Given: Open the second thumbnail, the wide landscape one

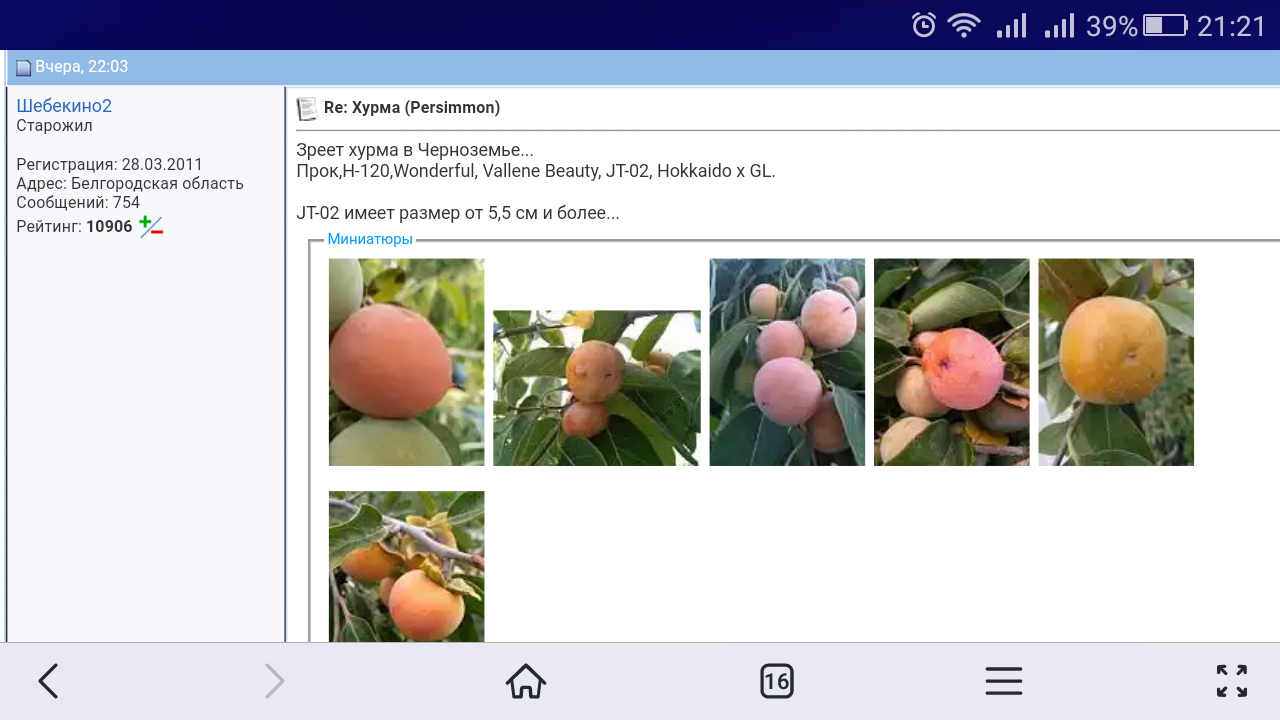Looking at the screenshot, I should (596, 388).
